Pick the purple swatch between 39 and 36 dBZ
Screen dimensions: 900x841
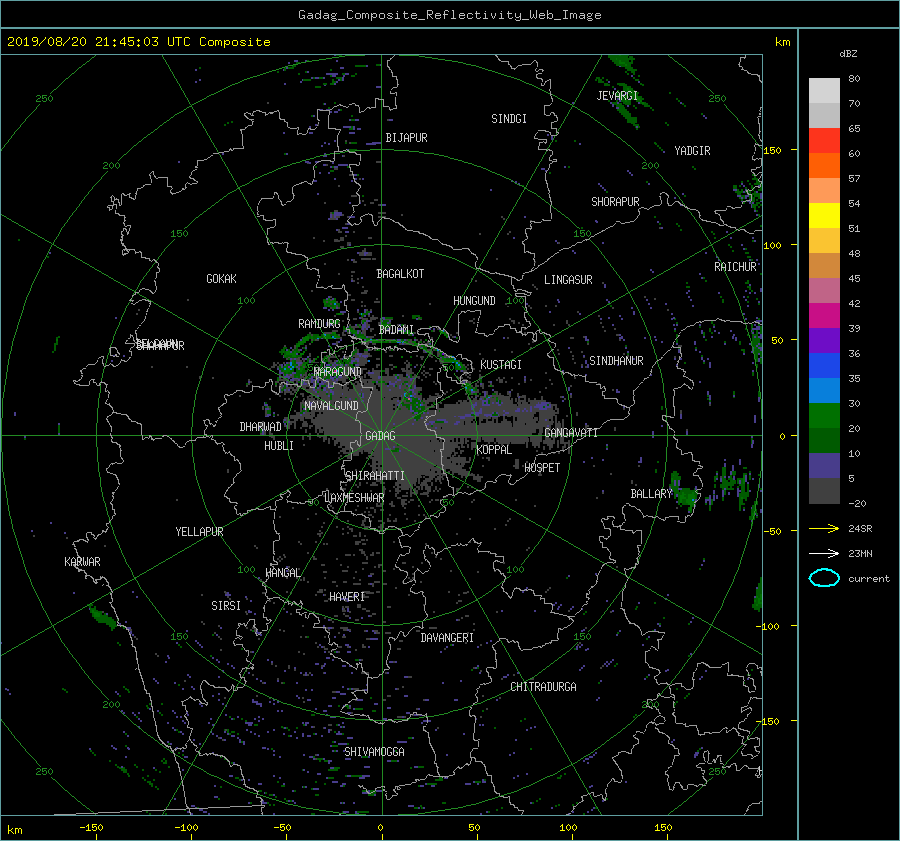click(x=824, y=340)
